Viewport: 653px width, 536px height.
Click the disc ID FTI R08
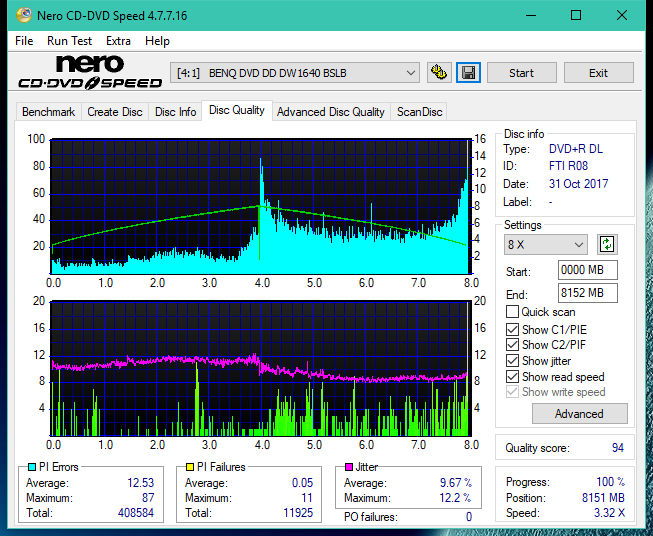point(568,166)
